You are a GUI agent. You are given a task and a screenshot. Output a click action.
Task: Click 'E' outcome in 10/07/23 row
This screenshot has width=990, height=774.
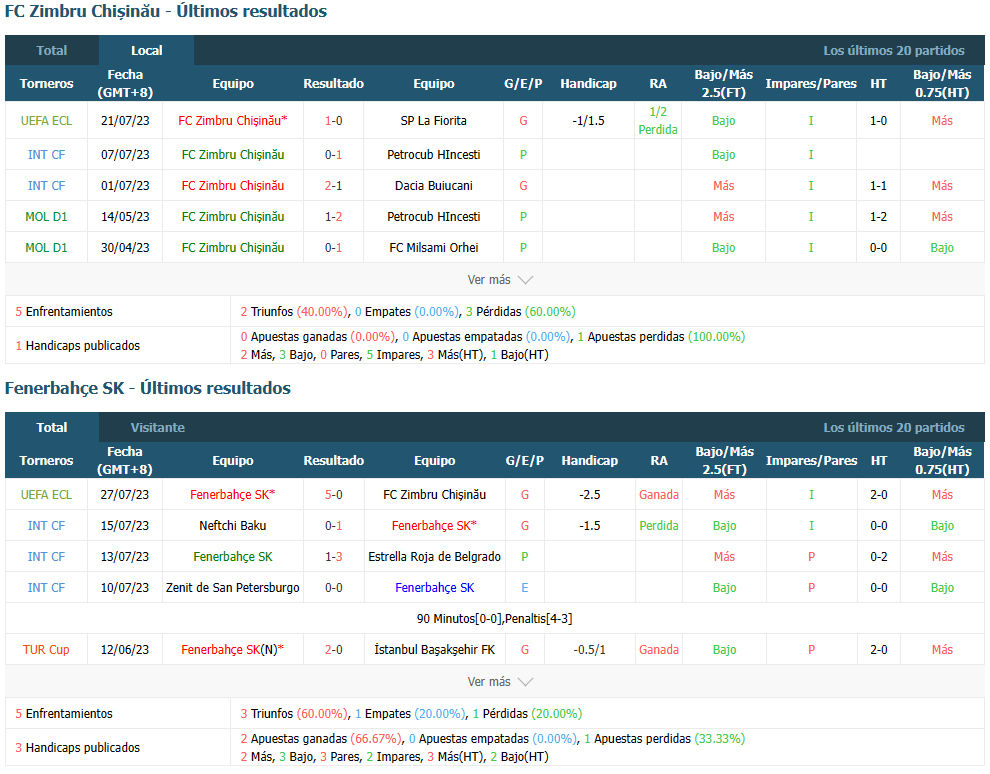point(525,587)
